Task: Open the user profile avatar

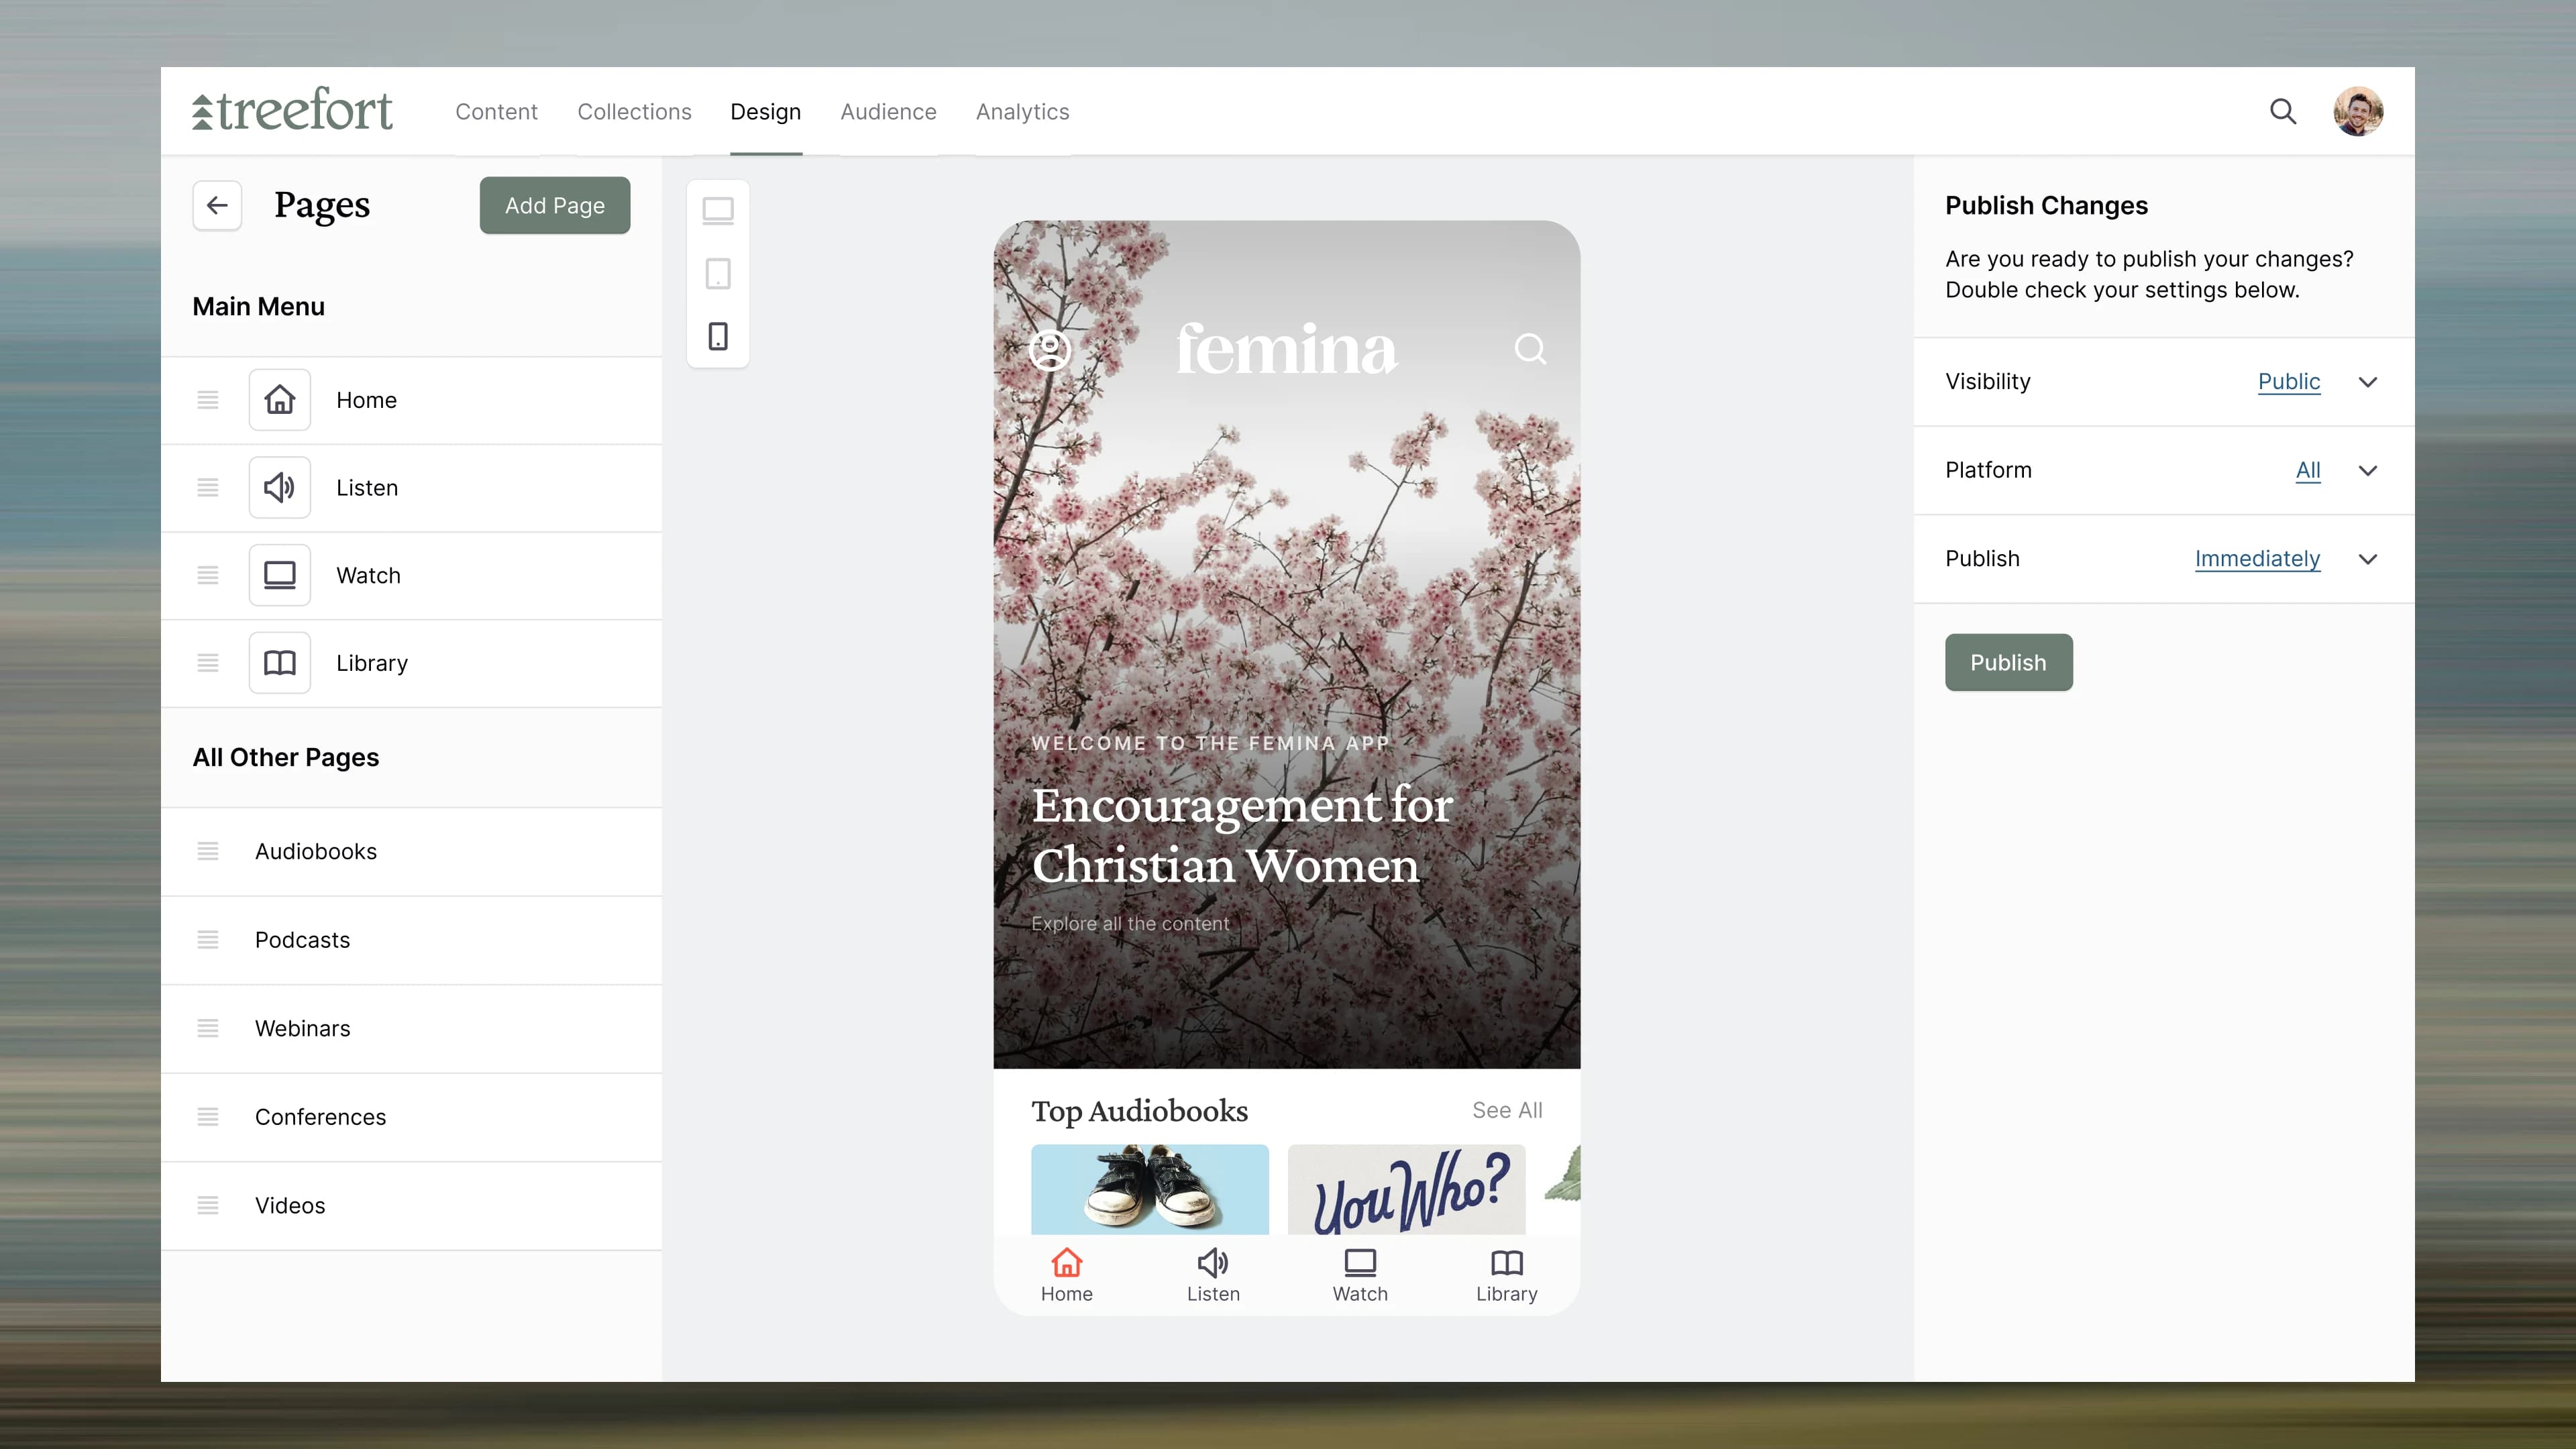Action: (2358, 111)
